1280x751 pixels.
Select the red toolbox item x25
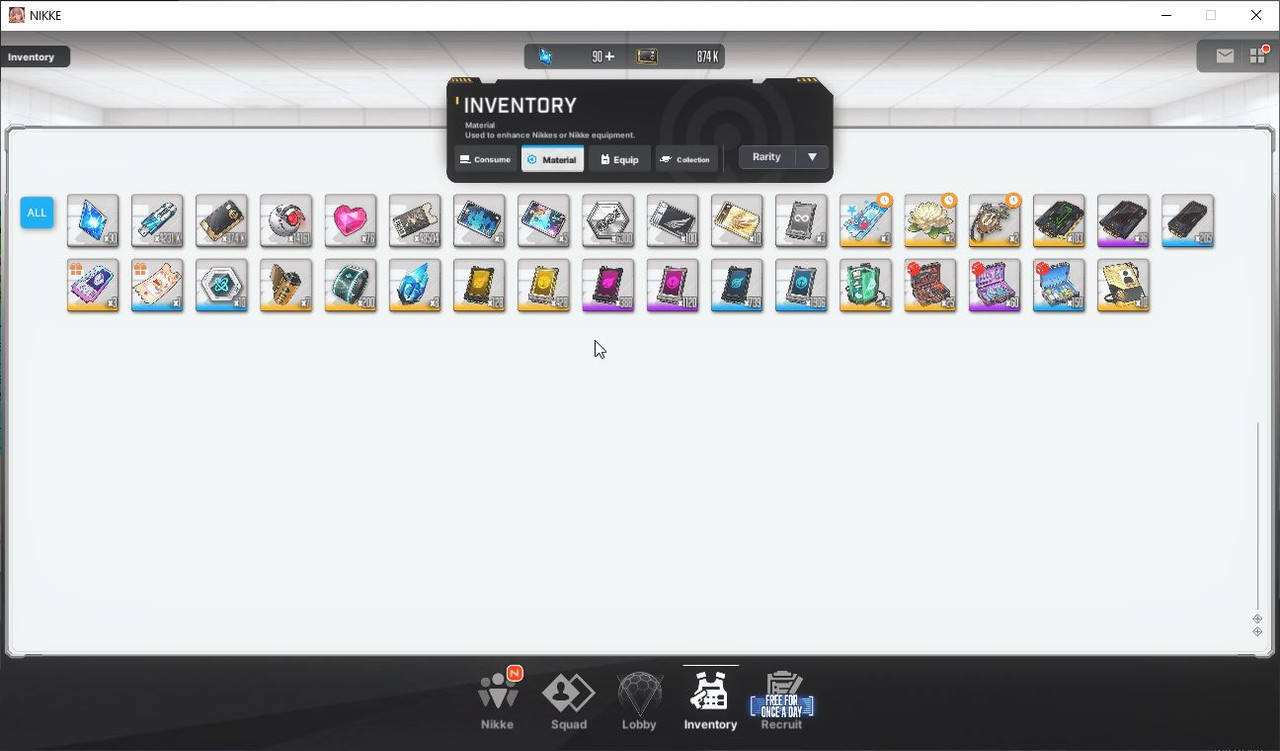point(930,285)
